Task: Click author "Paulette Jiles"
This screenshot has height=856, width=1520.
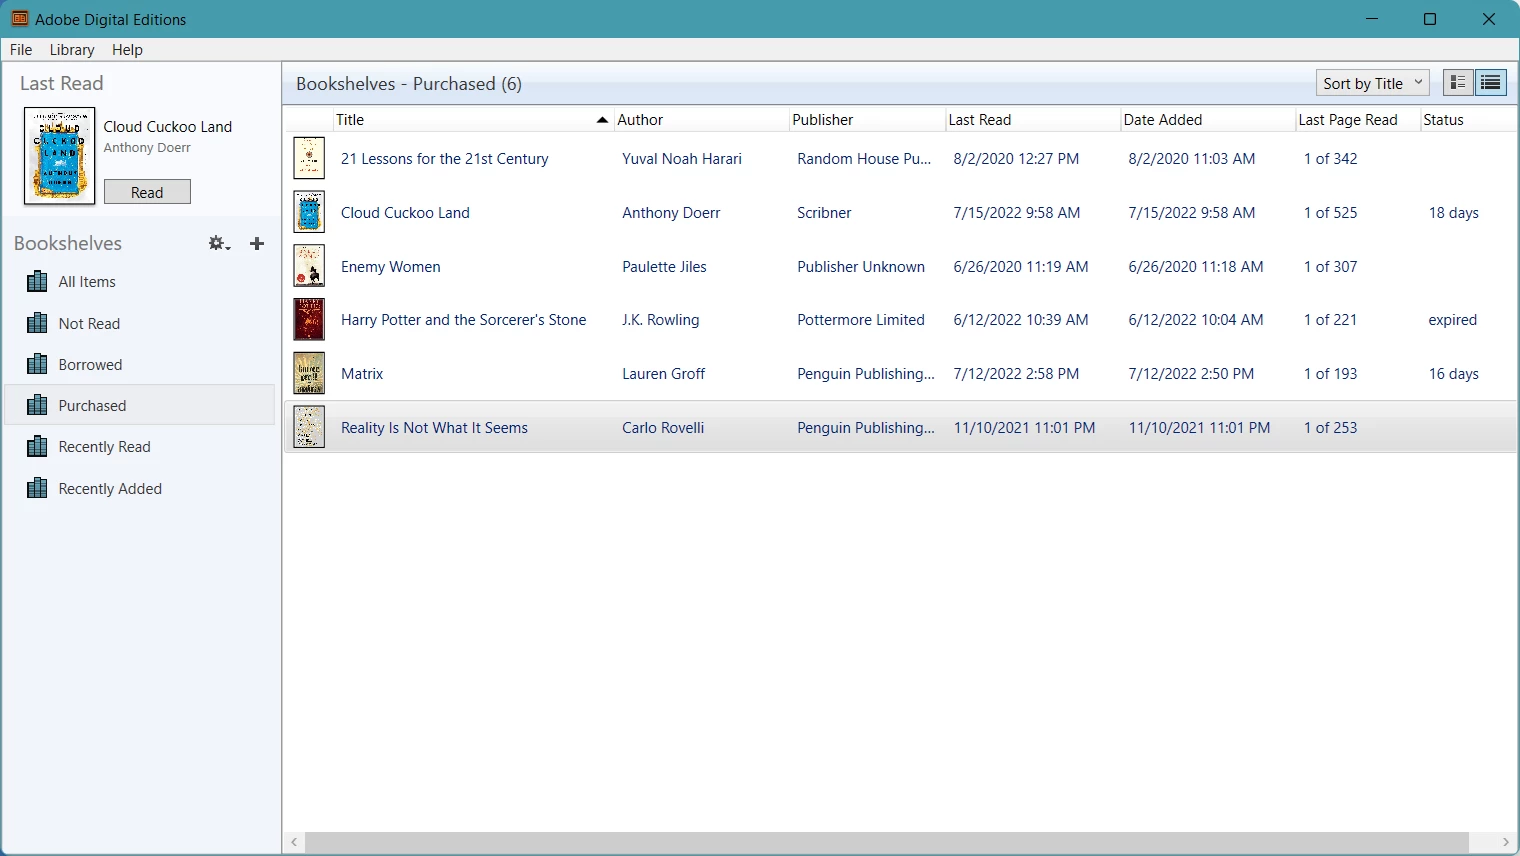Action: point(664,267)
